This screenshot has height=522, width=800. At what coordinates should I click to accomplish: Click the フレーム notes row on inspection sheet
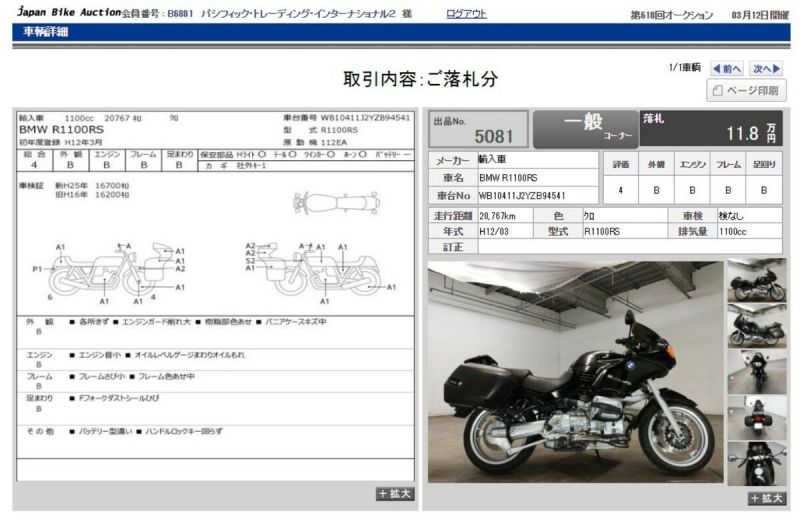215,381
